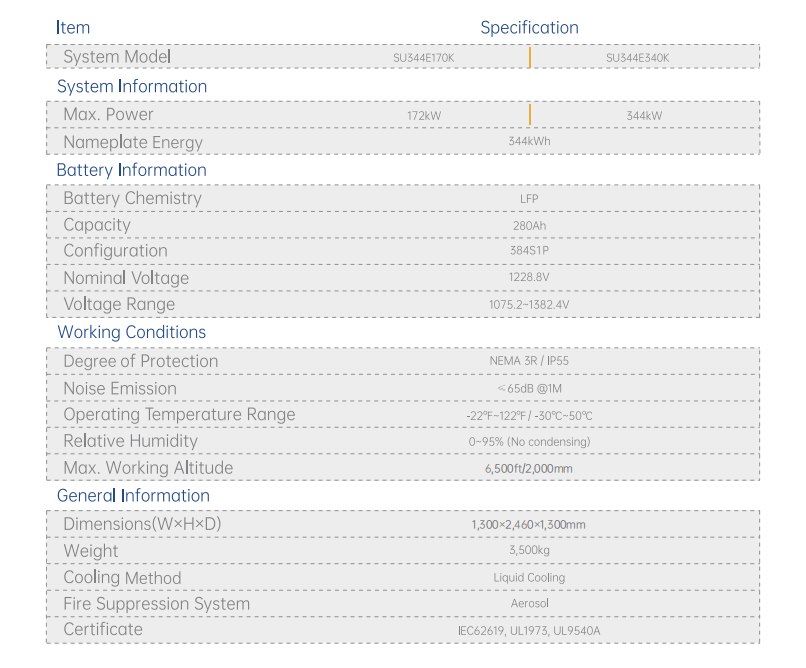Click the SU344E170K model value

tap(424, 58)
